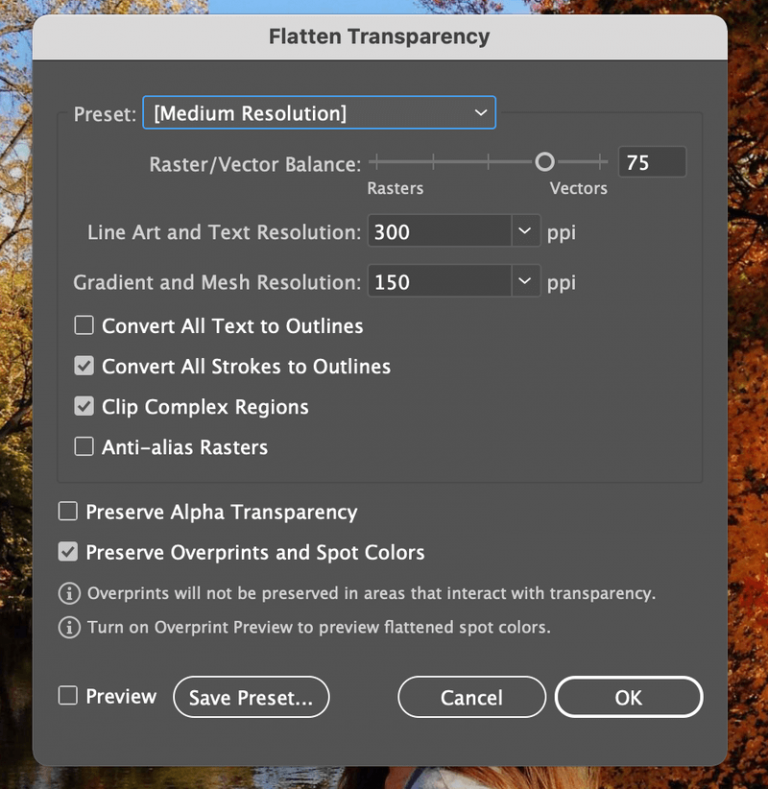Confirm with the OK button
768x789 pixels.
coord(629,697)
